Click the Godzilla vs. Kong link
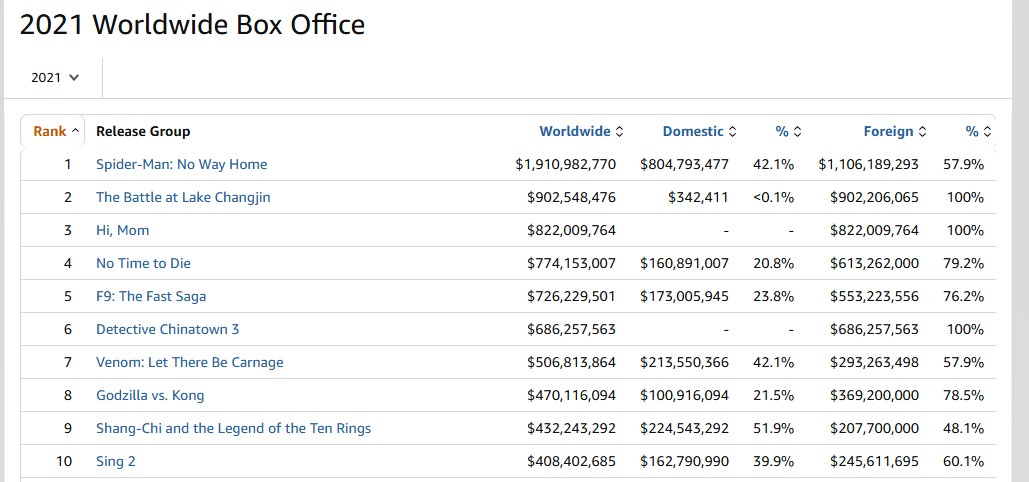The image size is (1029, 482). point(150,395)
